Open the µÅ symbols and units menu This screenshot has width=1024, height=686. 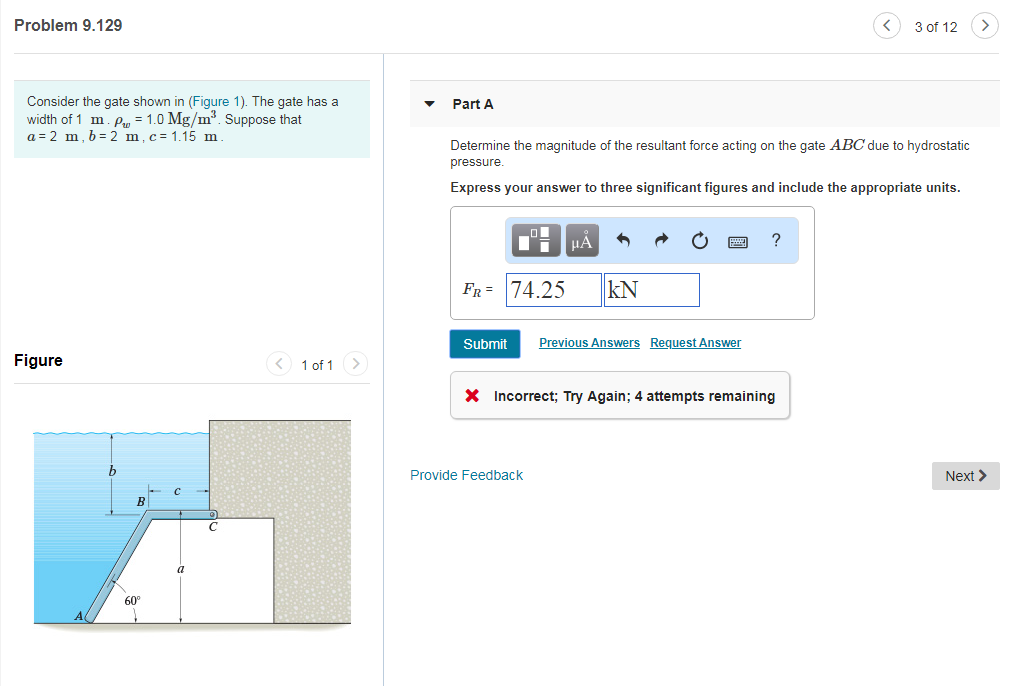pos(582,240)
